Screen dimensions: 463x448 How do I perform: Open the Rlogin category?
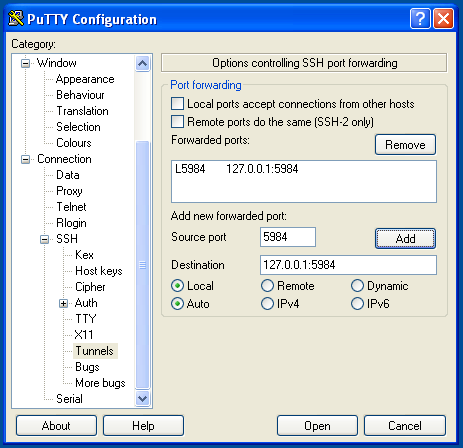[x=71, y=223]
